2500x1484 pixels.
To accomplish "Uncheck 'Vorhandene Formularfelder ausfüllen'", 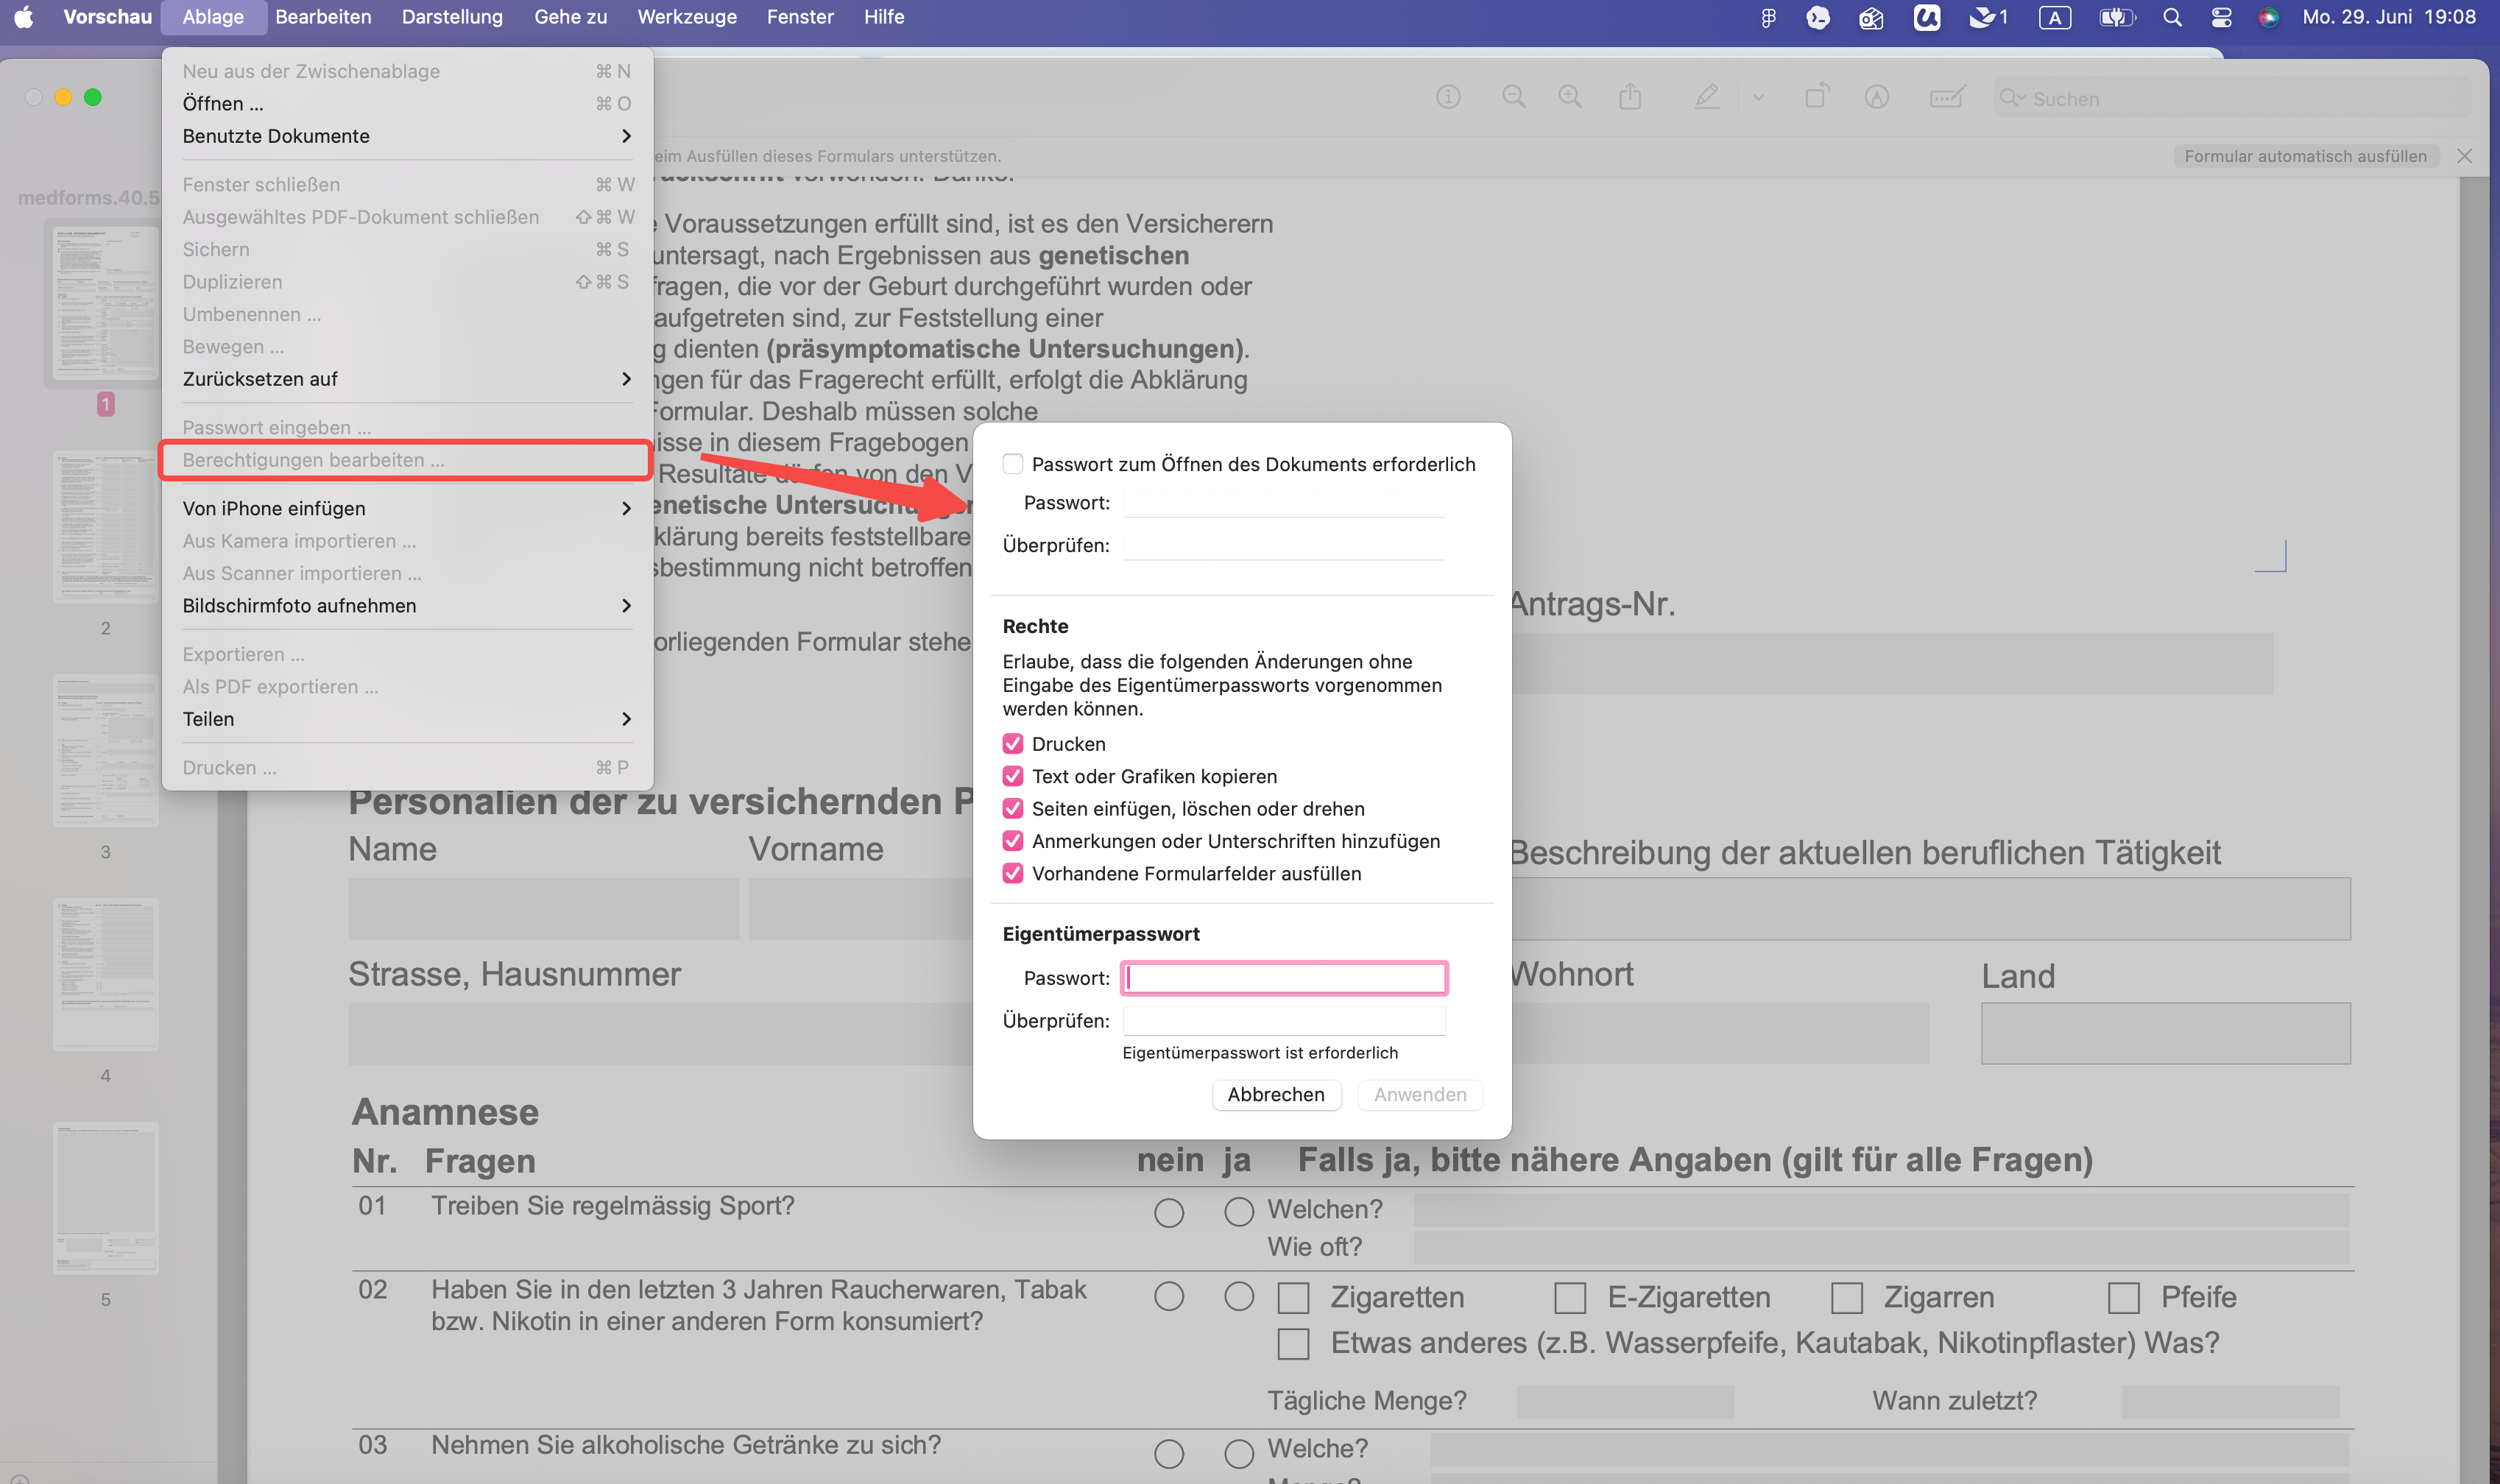I will (x=1012, y=873).
